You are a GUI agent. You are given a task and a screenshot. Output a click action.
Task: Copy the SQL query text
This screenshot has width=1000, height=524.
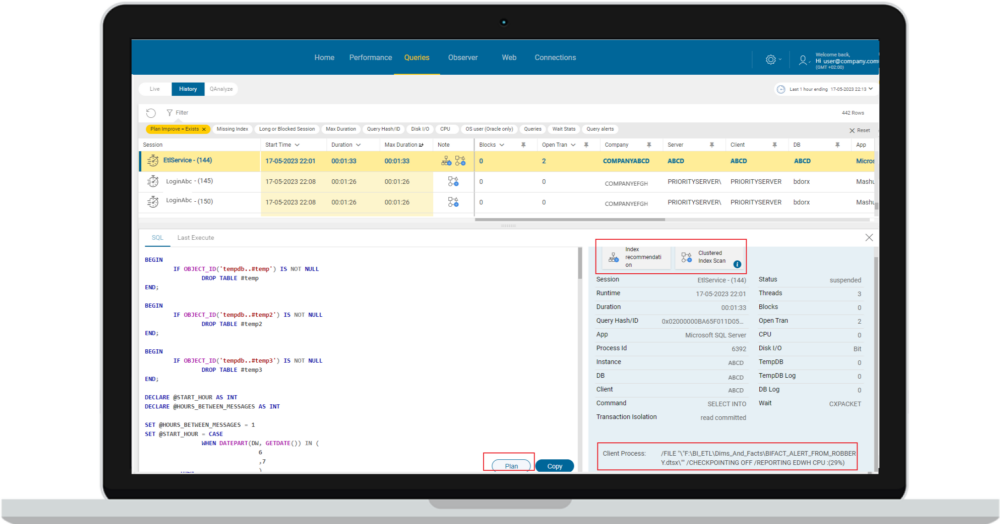coord(555,466)
